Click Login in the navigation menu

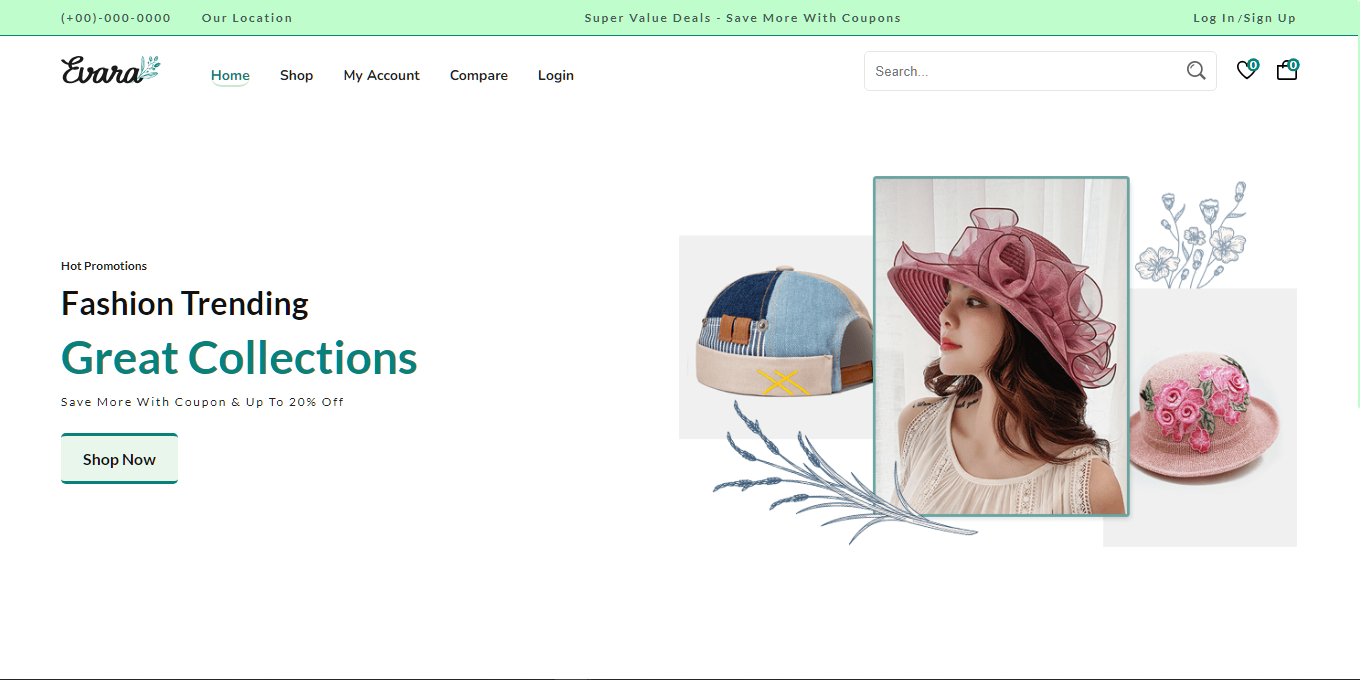556,75
